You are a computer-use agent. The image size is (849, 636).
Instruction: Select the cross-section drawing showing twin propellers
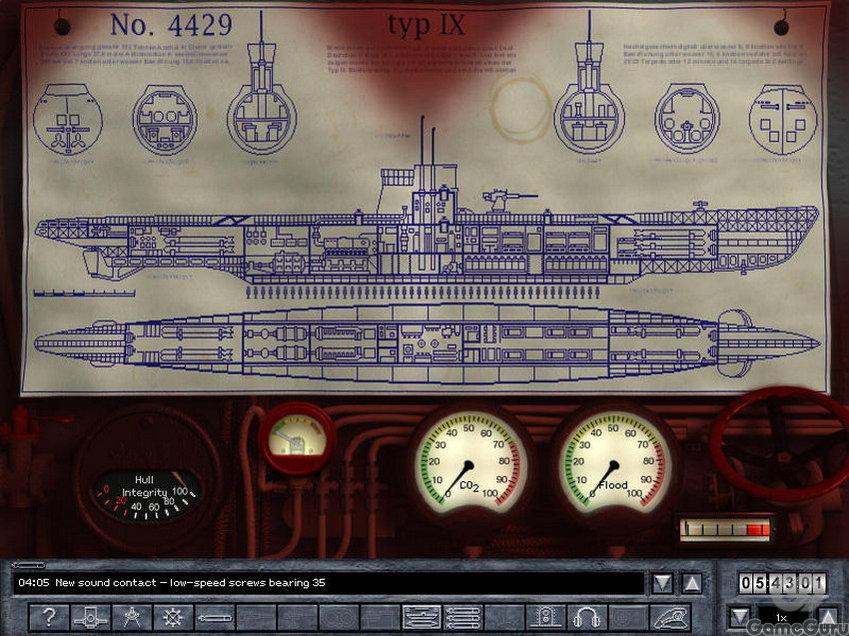click(x=68, y=120)
